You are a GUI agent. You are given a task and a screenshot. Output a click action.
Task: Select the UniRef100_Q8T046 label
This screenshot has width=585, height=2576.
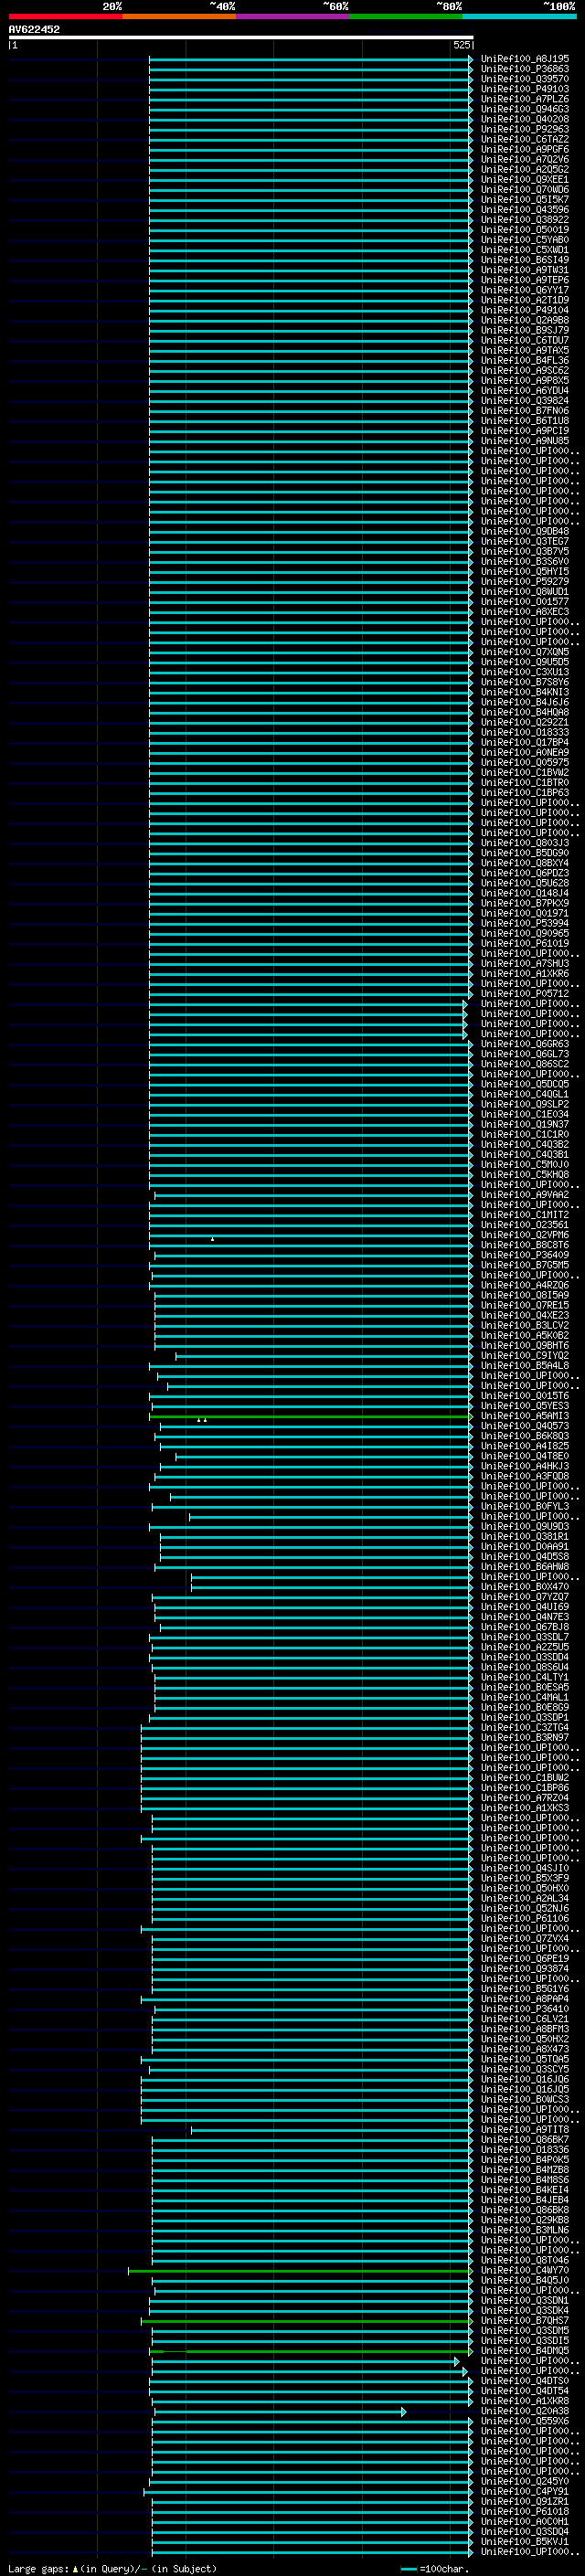pos(525,2261)
